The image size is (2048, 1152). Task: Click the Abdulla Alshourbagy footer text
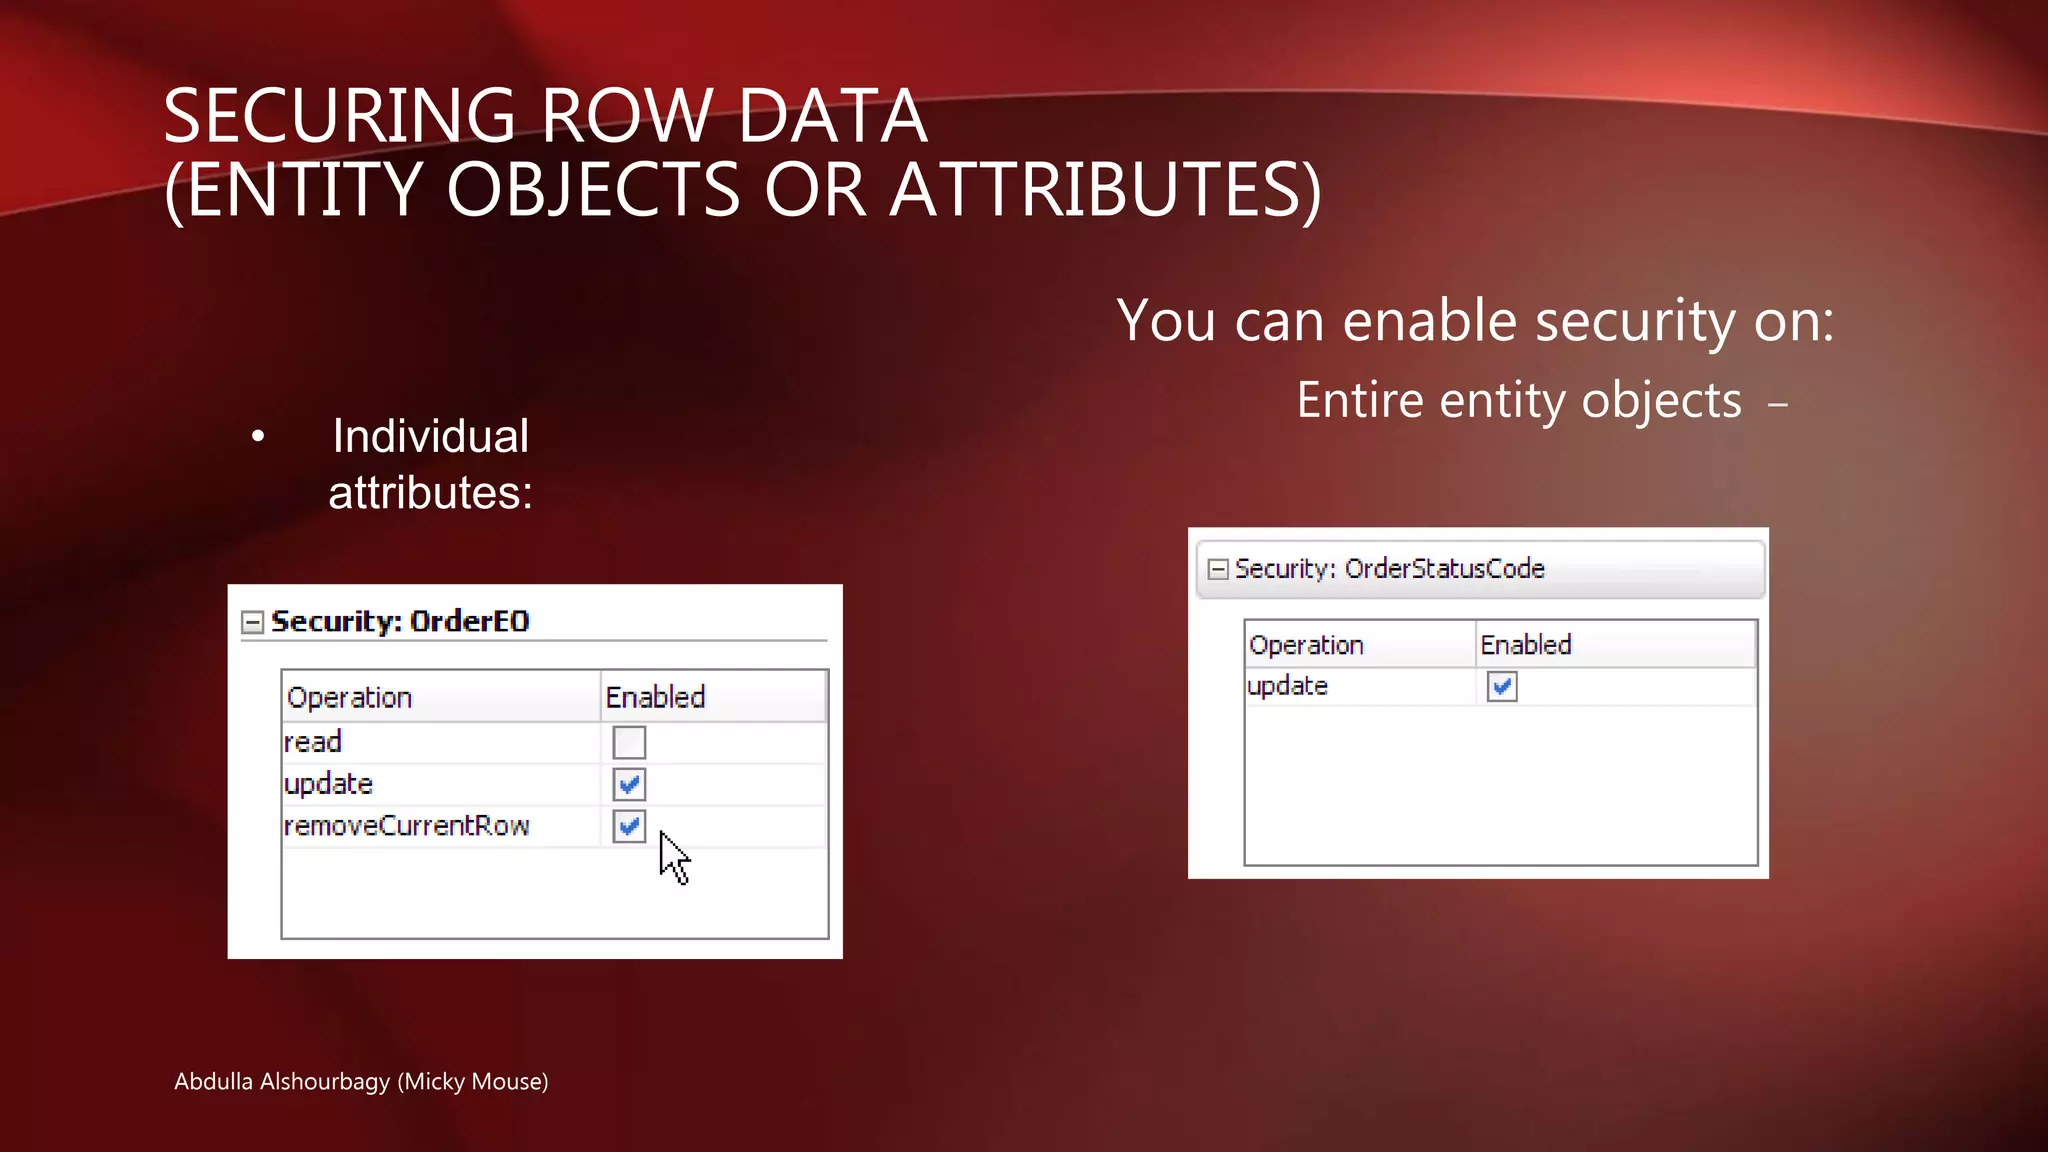pos(361,1081)
